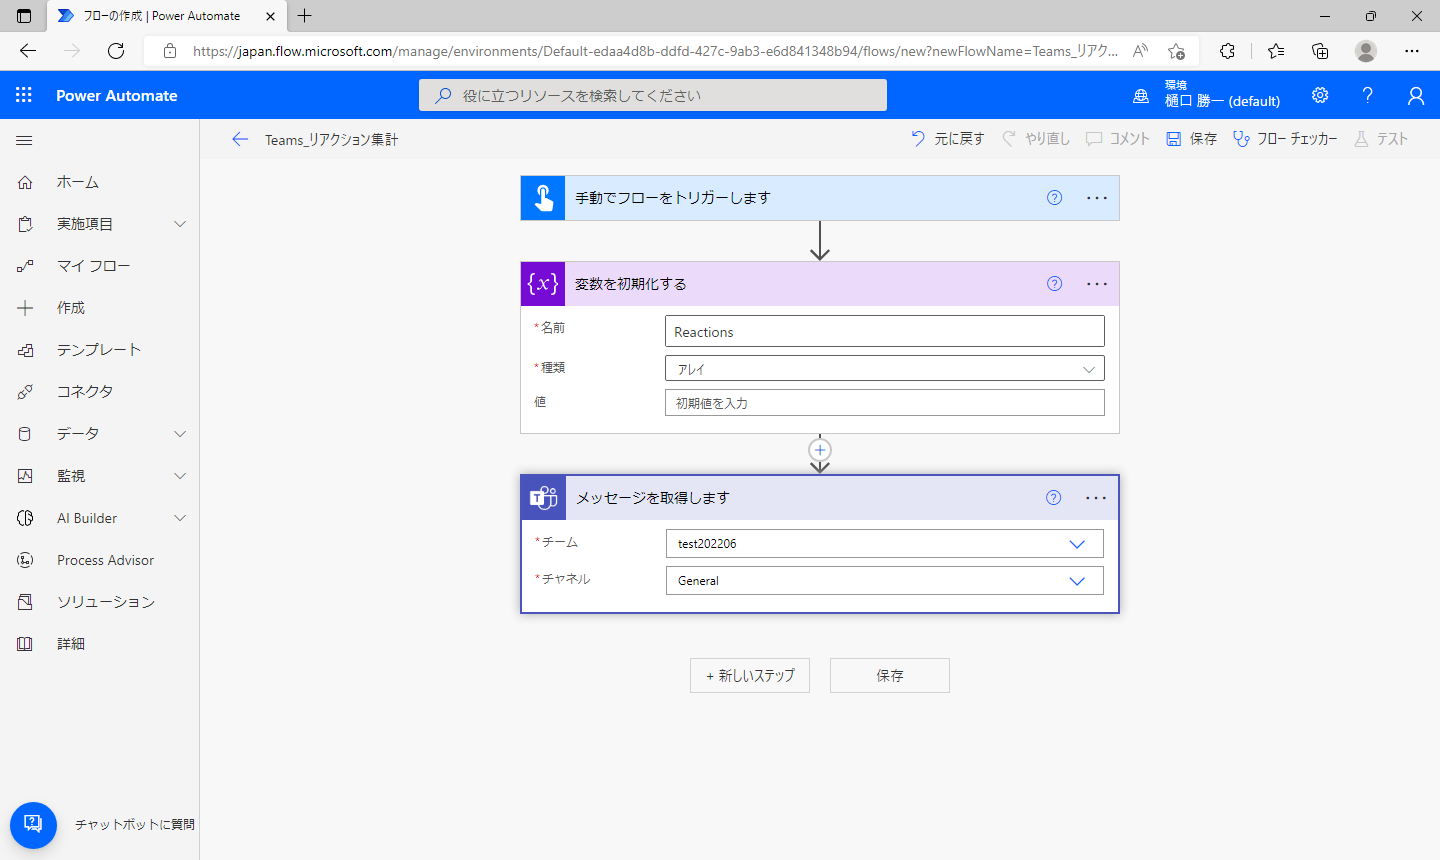Open 変数を初期化する more options menu
Viewport: 1440px width, 860px height.
point(1097,284)
